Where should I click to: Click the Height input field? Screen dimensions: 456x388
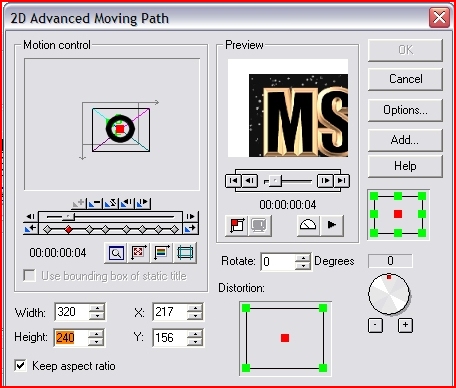click(x=71, y=338)
